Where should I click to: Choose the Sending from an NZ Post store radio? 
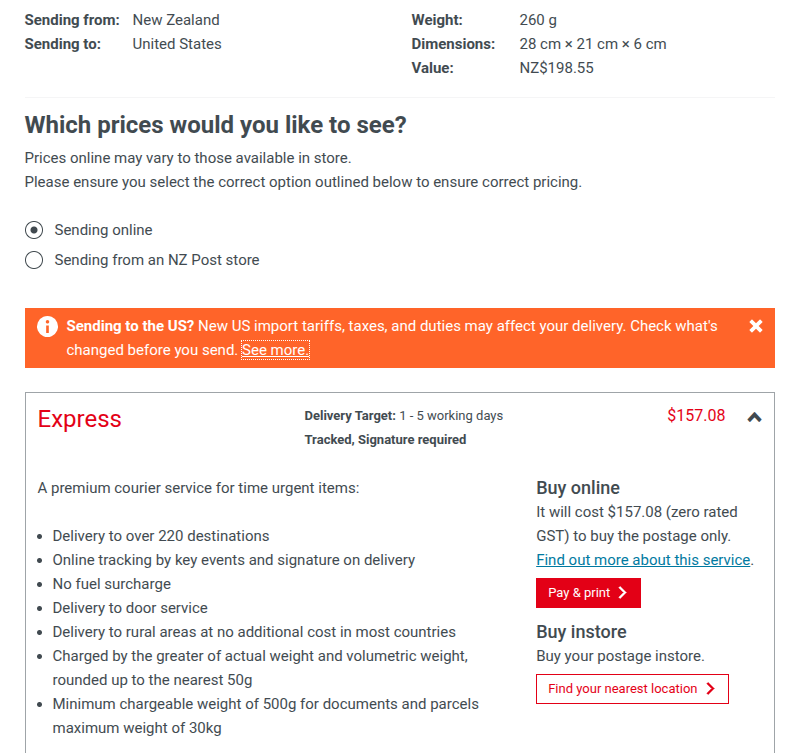pos(35,260)
